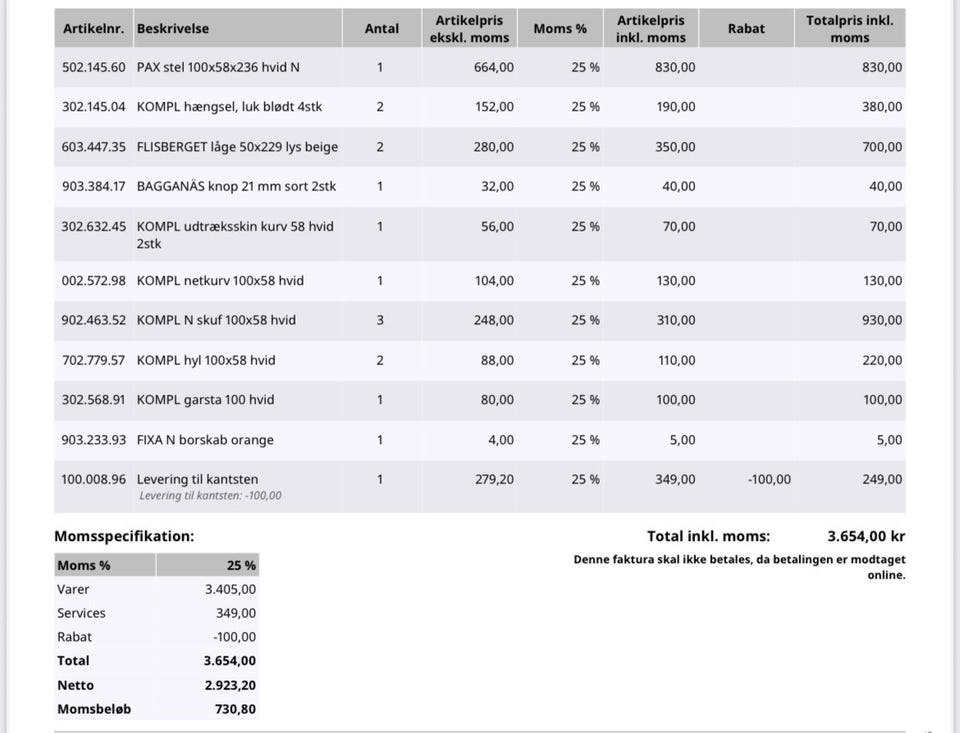Select the BAGGANÄS knop 21 mm text
This screenshot has width=960, height=733.
236,187
